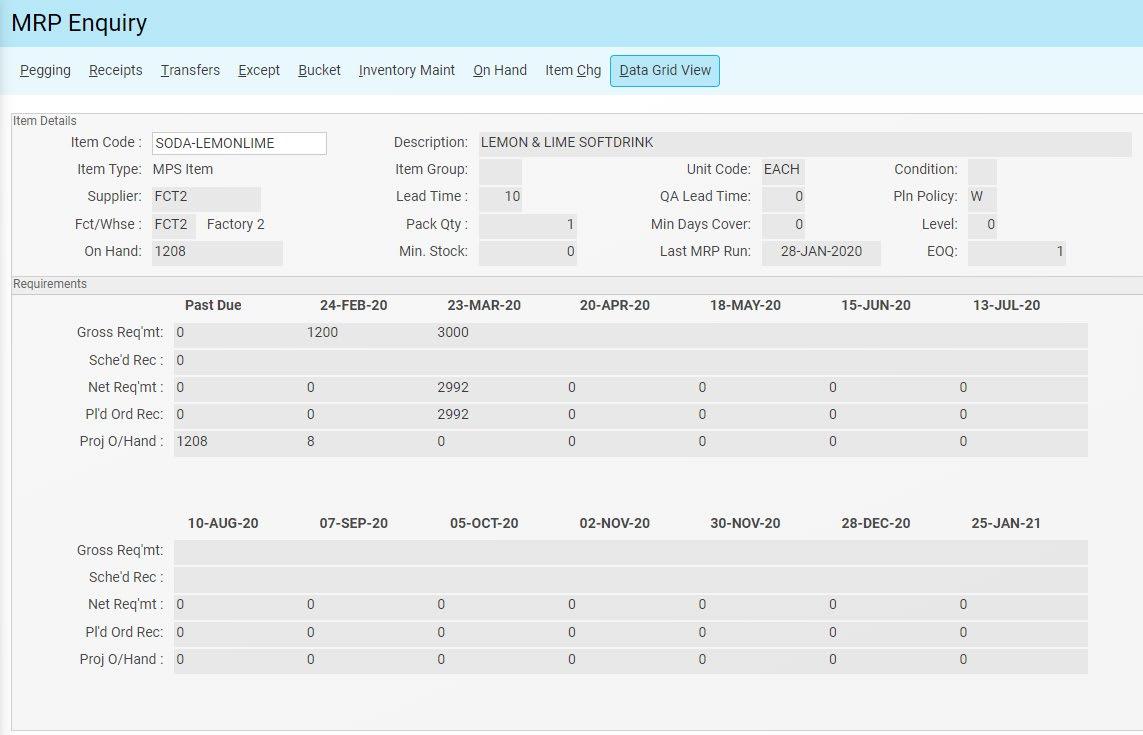Open the Pegging tab

point(45,71)
